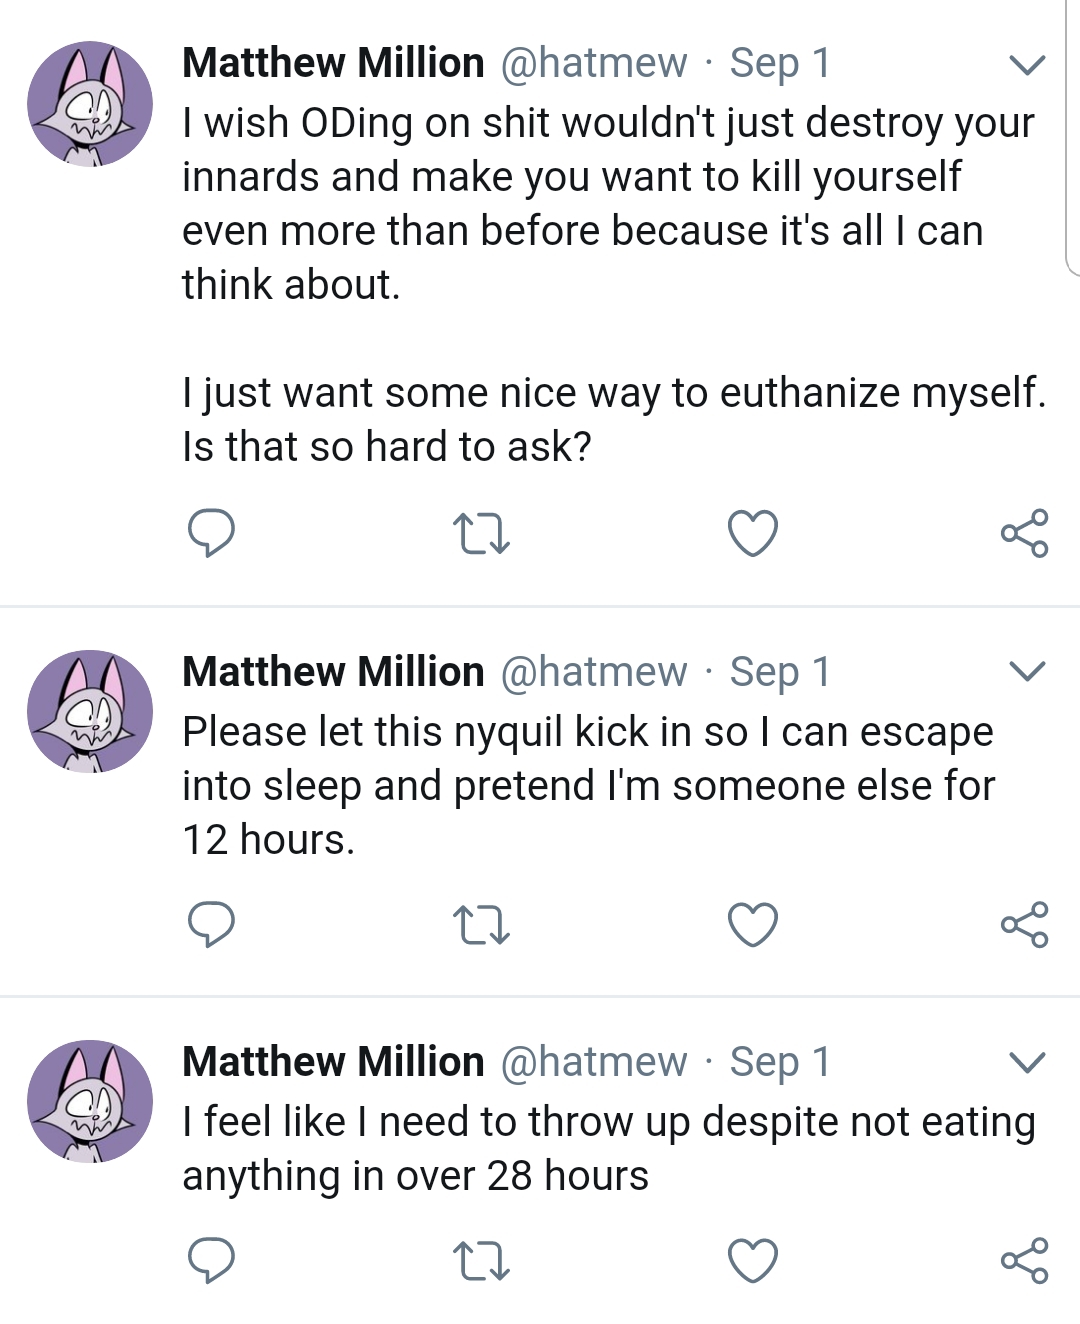Image resolution: width=1080 pixels, height=1324 pixels.
Task: Share the 'throw up' tweet
Action: (1024, 1260)
